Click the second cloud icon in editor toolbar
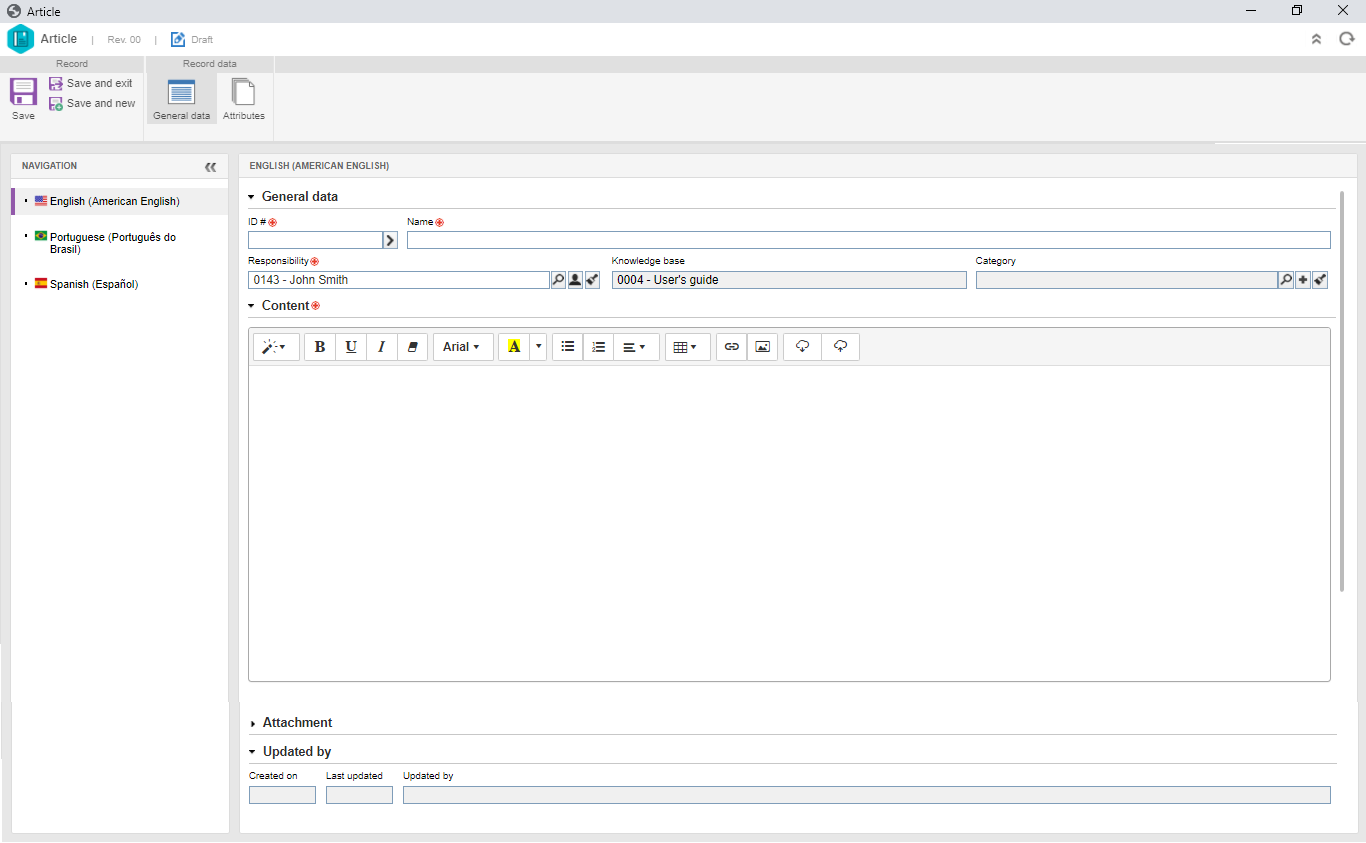 tap(840, 347)
